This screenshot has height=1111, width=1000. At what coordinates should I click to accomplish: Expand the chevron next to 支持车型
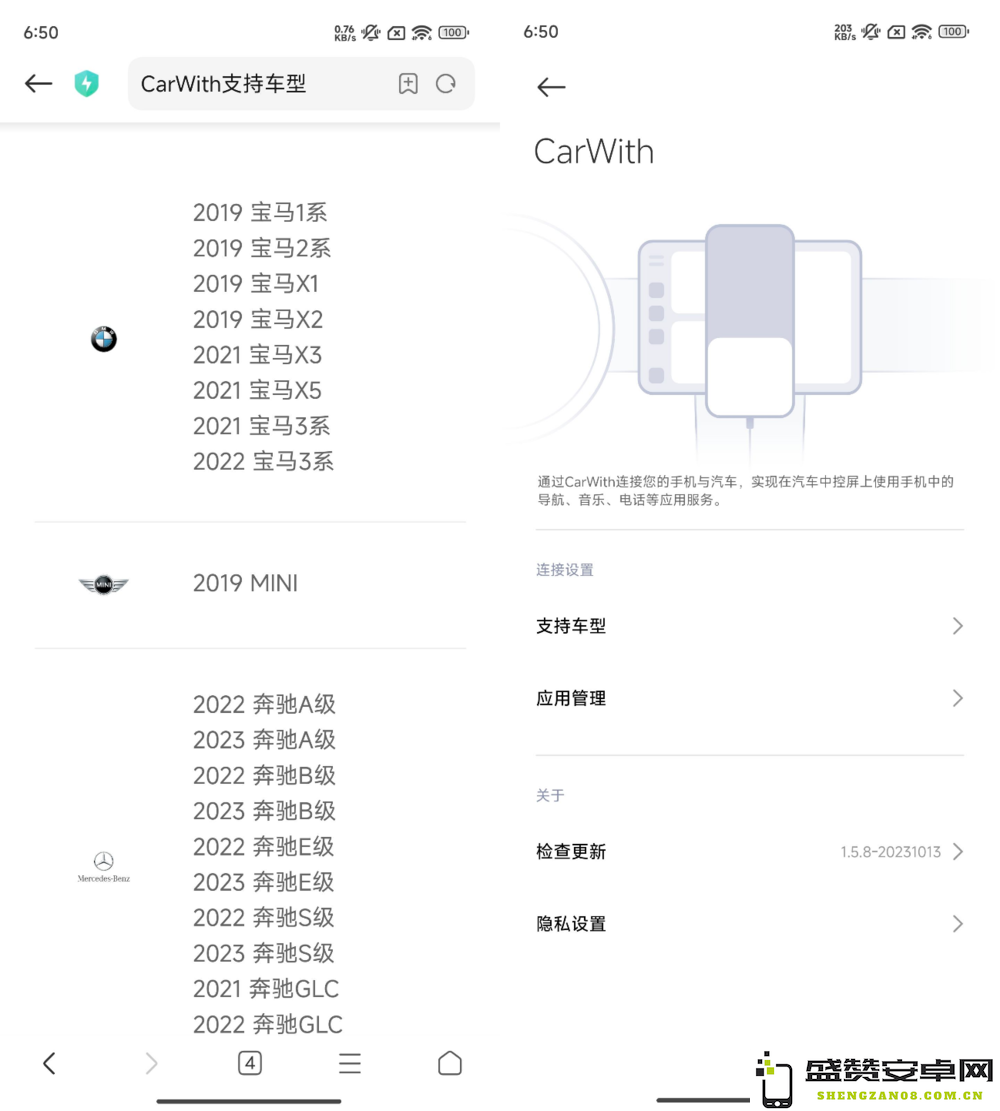point(957,626)
